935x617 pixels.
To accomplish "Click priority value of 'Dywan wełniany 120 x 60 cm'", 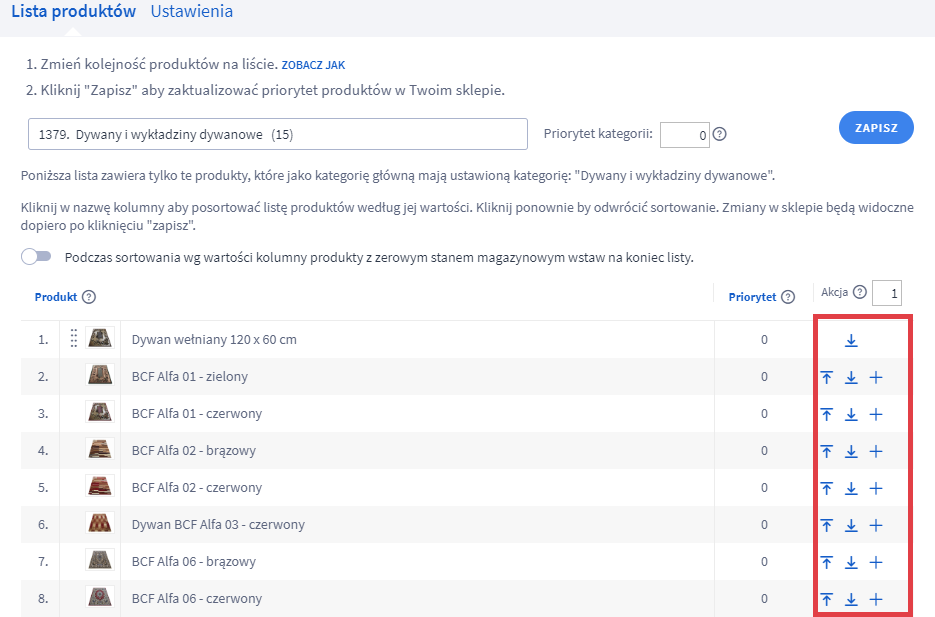I will (764, 340).
